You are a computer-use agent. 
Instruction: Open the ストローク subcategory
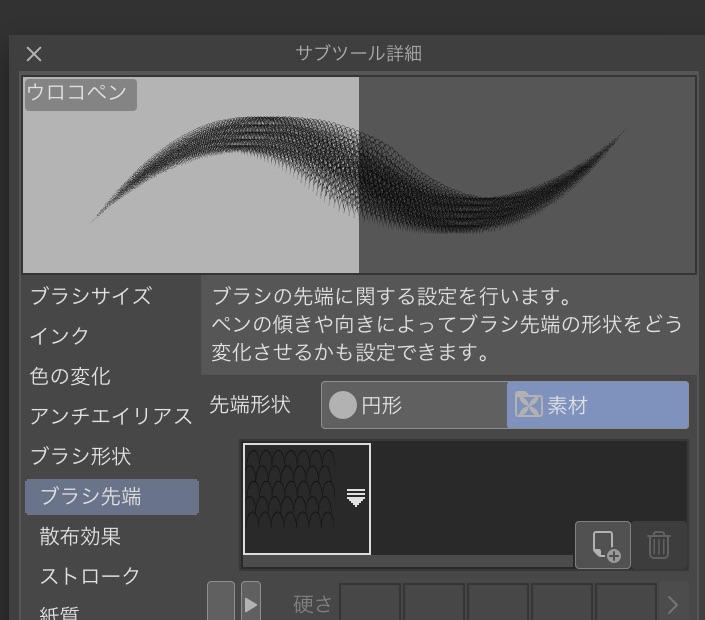[x=90, y=577]
